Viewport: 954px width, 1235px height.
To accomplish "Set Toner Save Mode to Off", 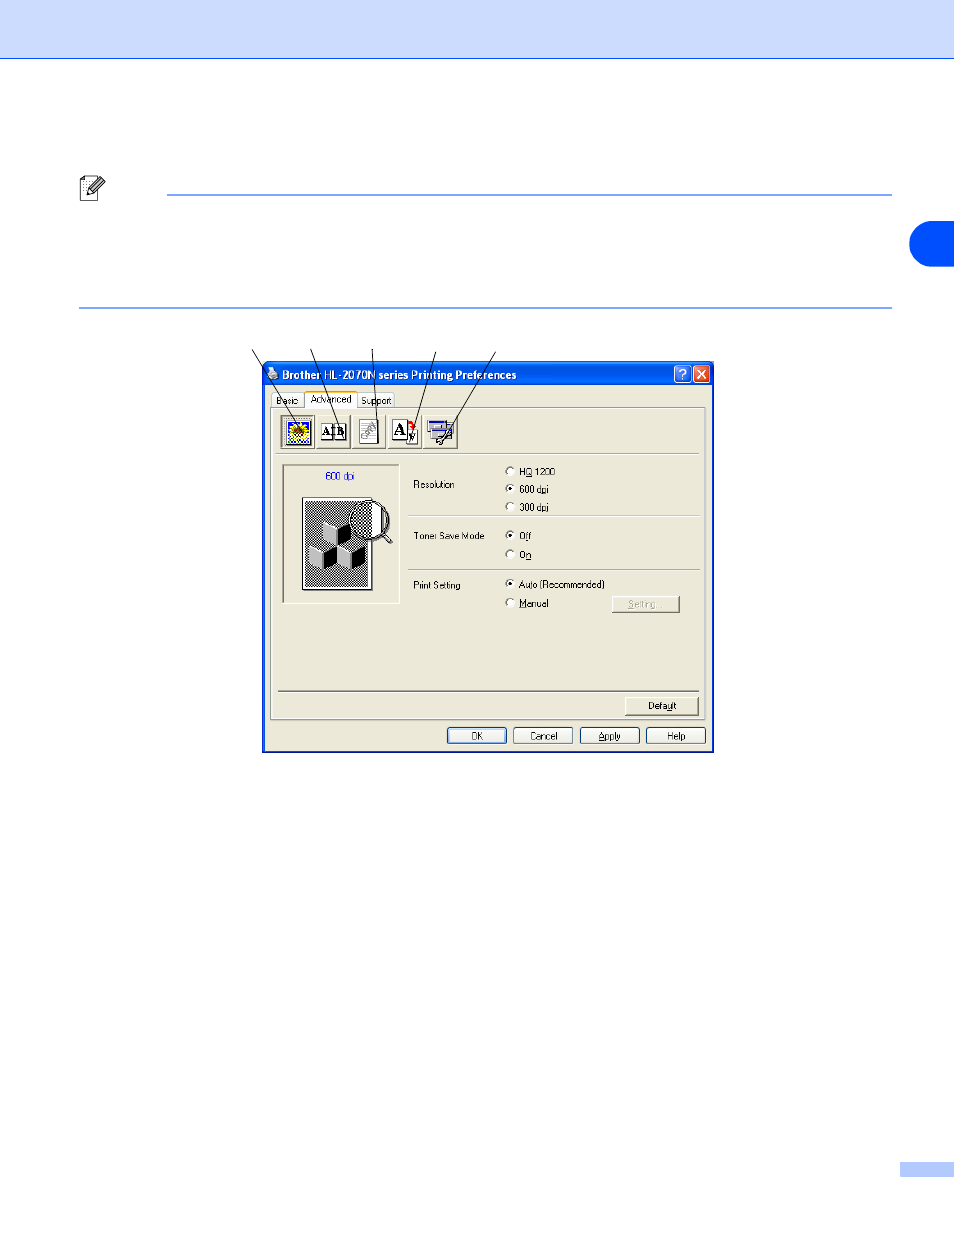I will 519,536.
